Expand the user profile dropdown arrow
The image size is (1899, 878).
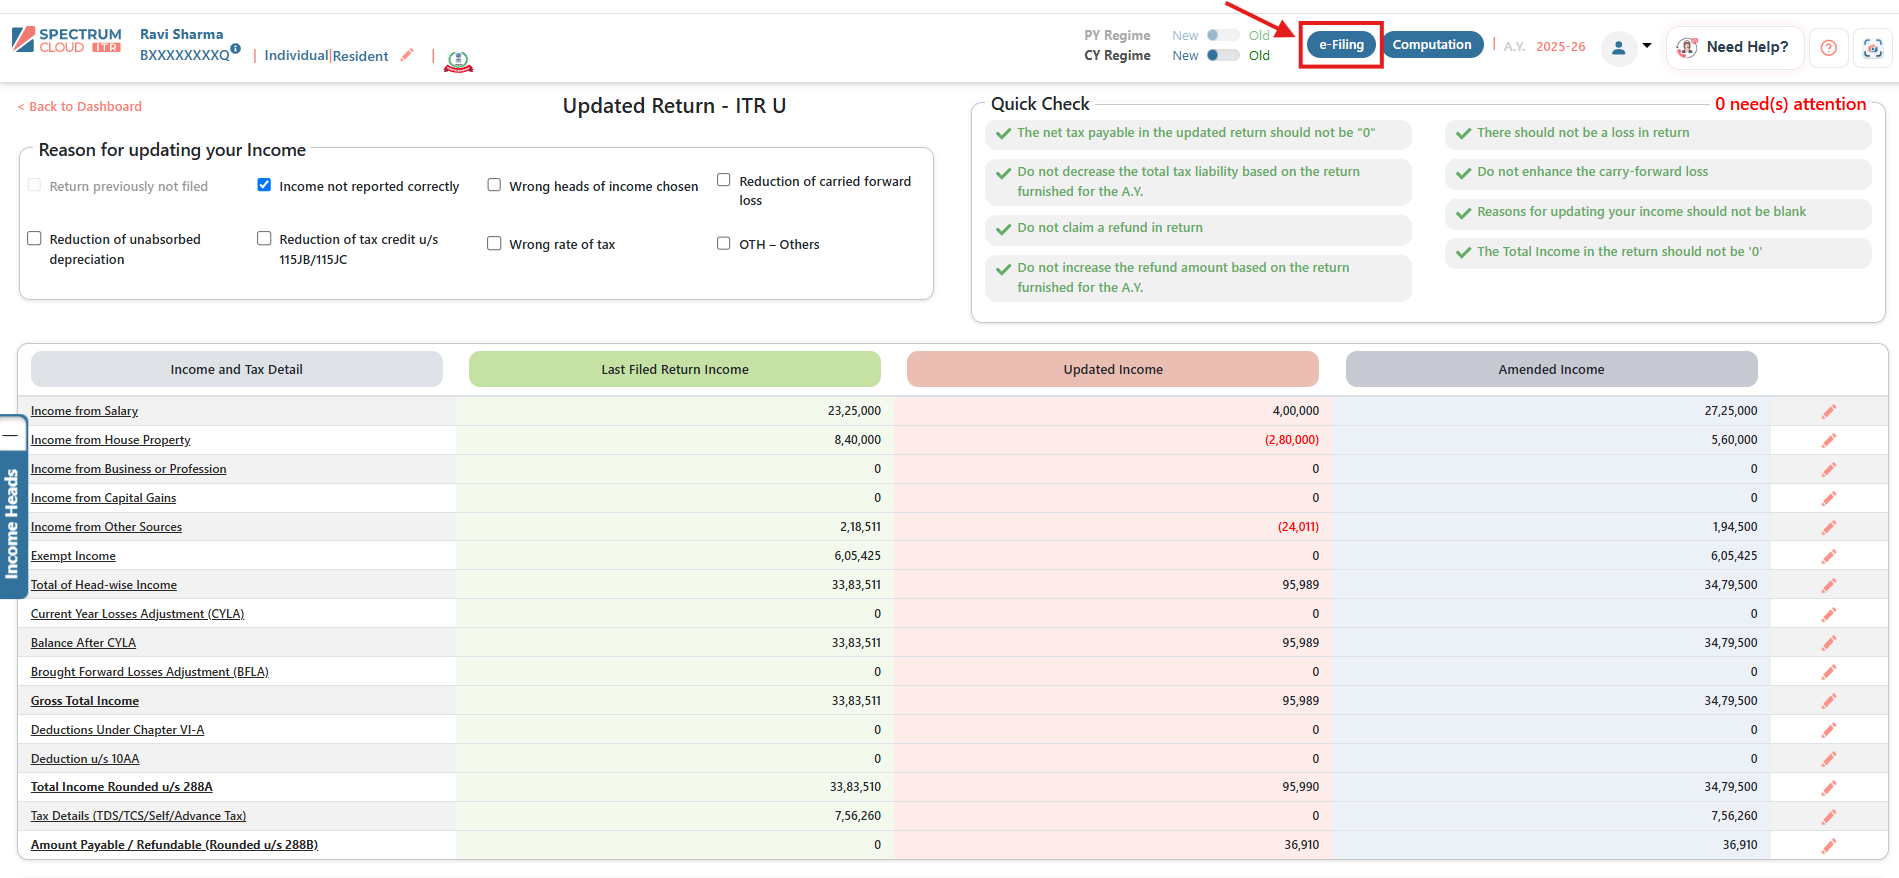pos(1647,46)
